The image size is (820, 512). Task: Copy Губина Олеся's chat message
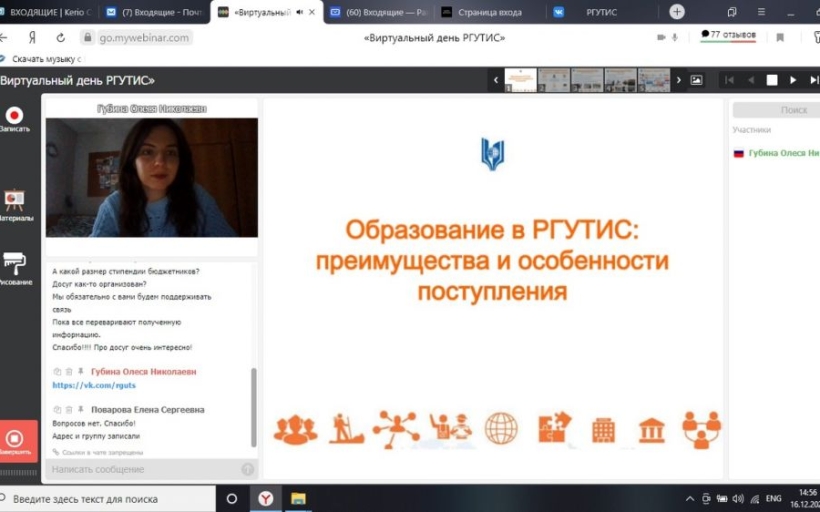57,371
